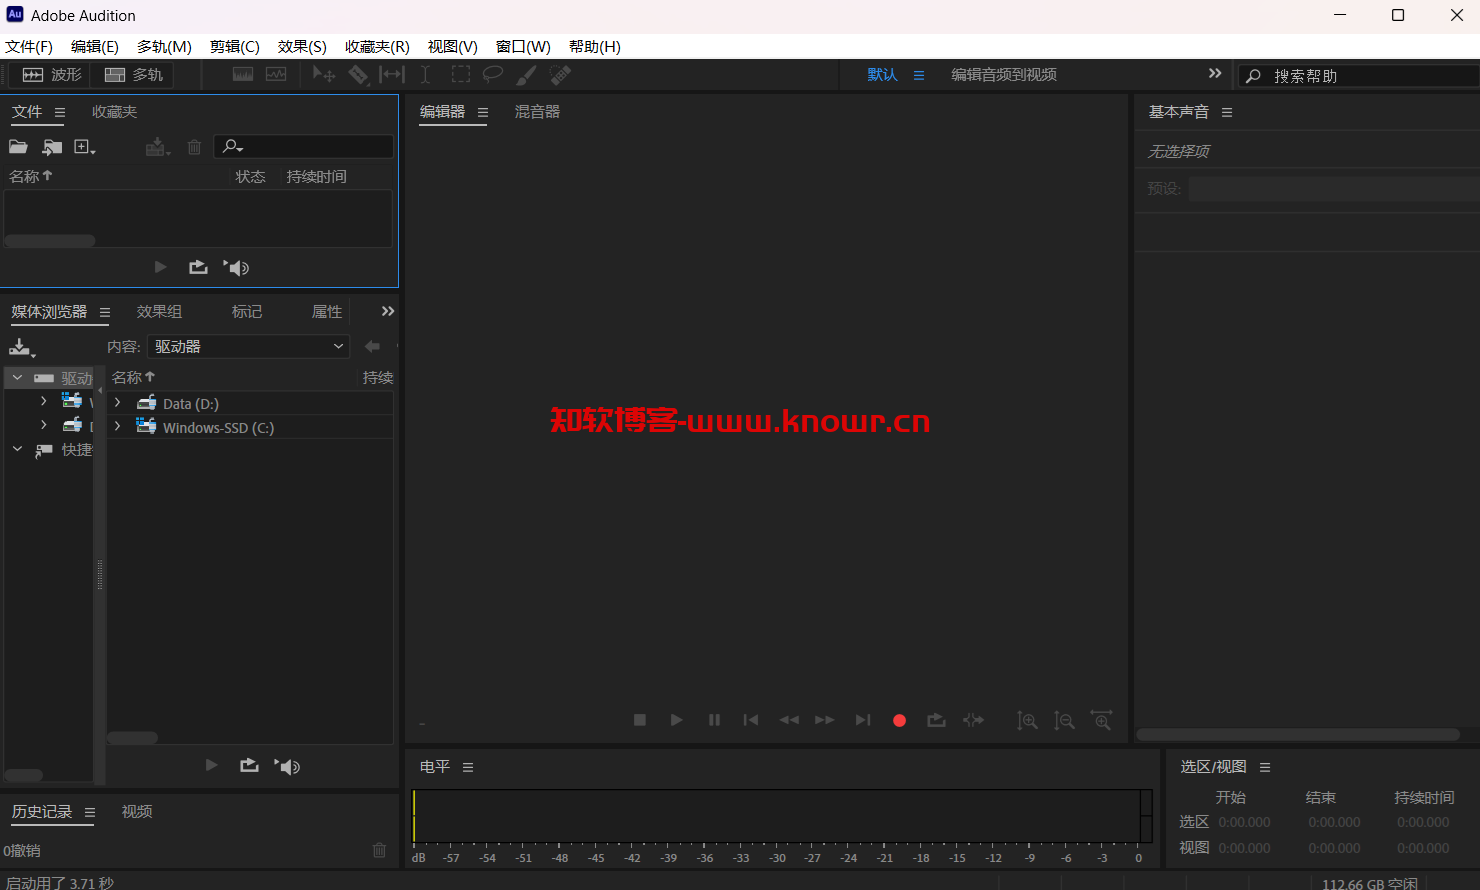Toggle Auto-Play speaker in 文件 panel
The width and height of the screenshot is (1480, 890).
236,267
